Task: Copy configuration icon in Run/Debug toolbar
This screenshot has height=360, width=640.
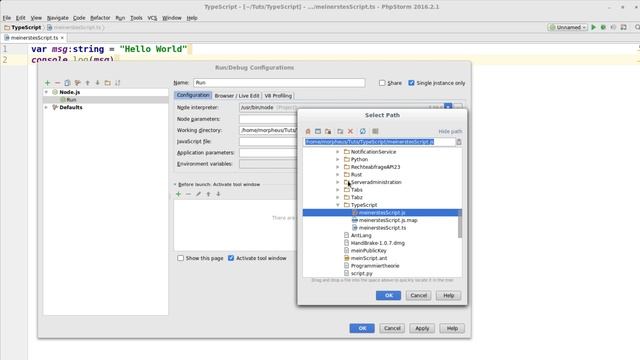Action: [67, 83]
